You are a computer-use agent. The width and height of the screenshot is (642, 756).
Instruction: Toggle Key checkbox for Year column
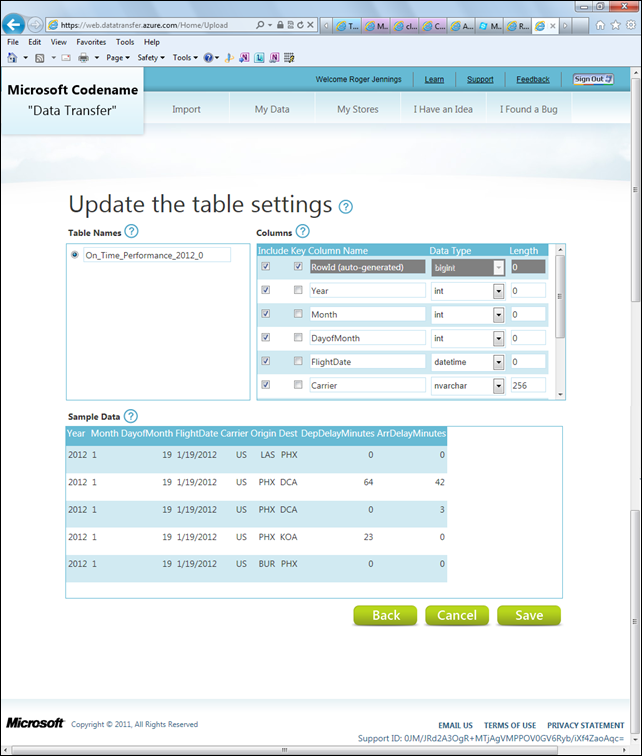[298, 290]
